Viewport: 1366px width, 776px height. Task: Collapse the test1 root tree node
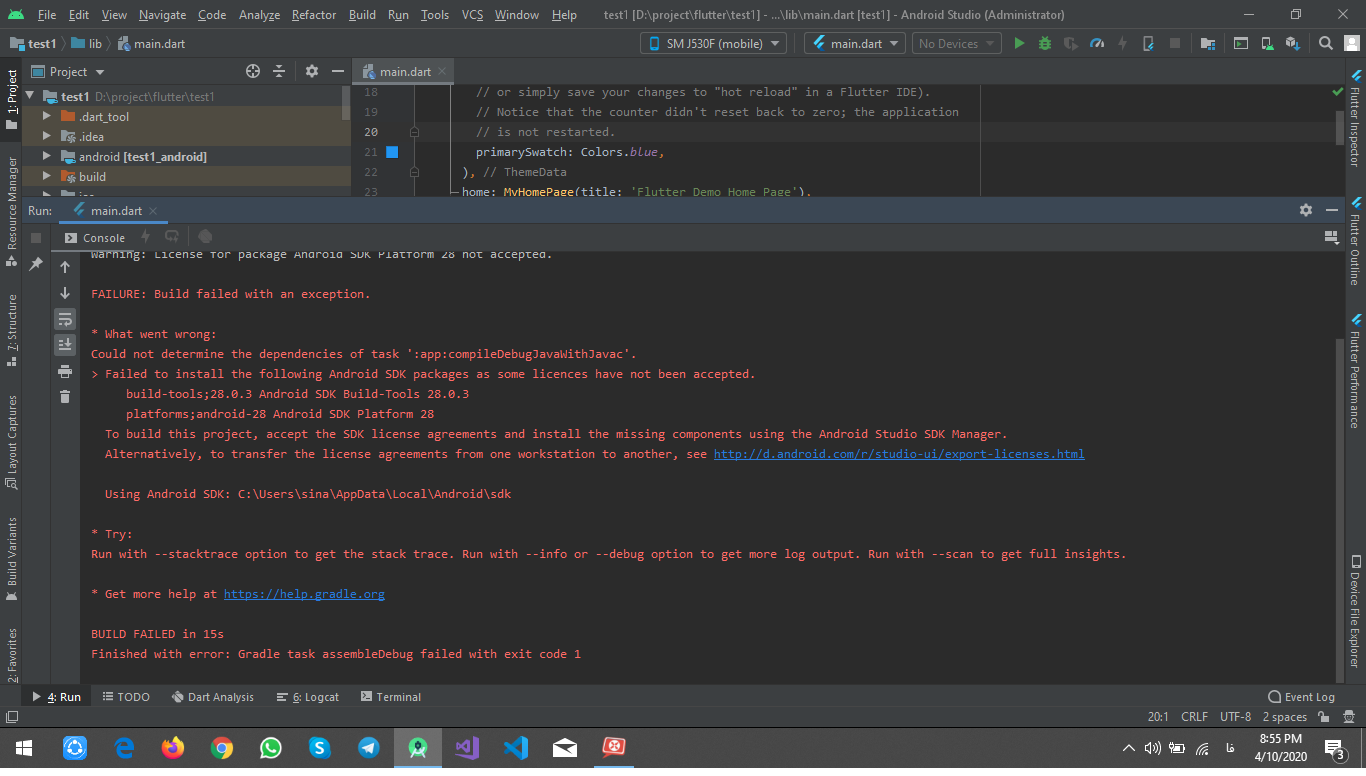click(30, 96)
